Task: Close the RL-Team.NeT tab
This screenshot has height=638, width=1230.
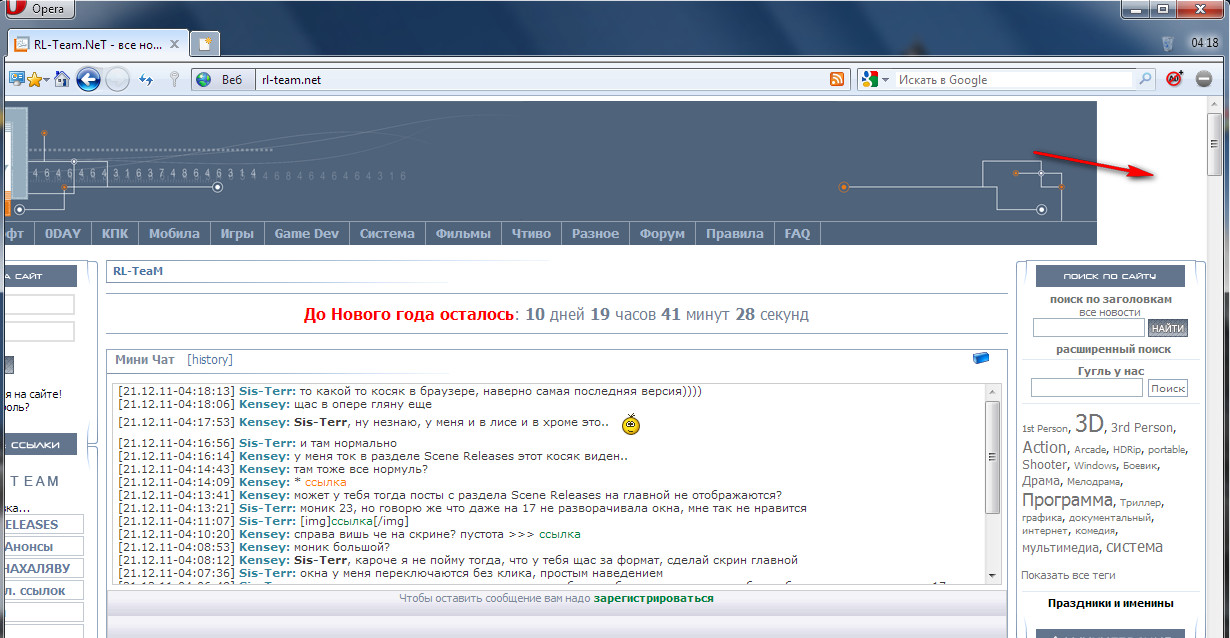Action: tap(176, 45)
